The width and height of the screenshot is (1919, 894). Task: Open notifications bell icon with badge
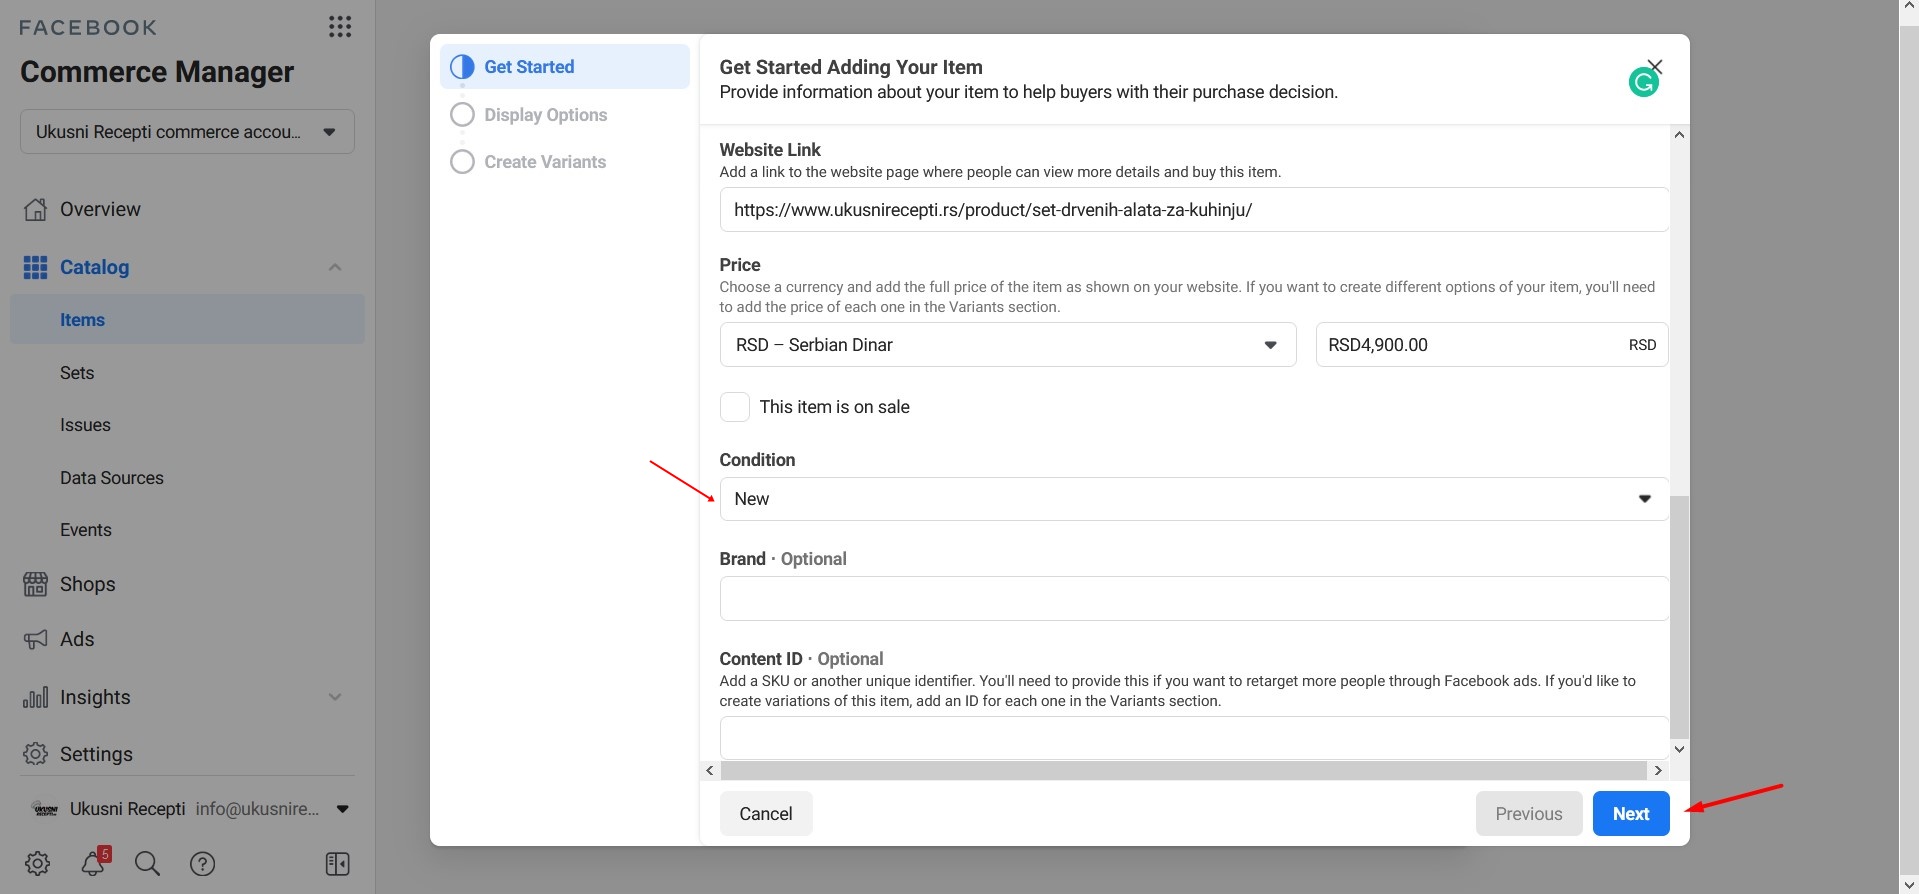(x=94, y=863)
